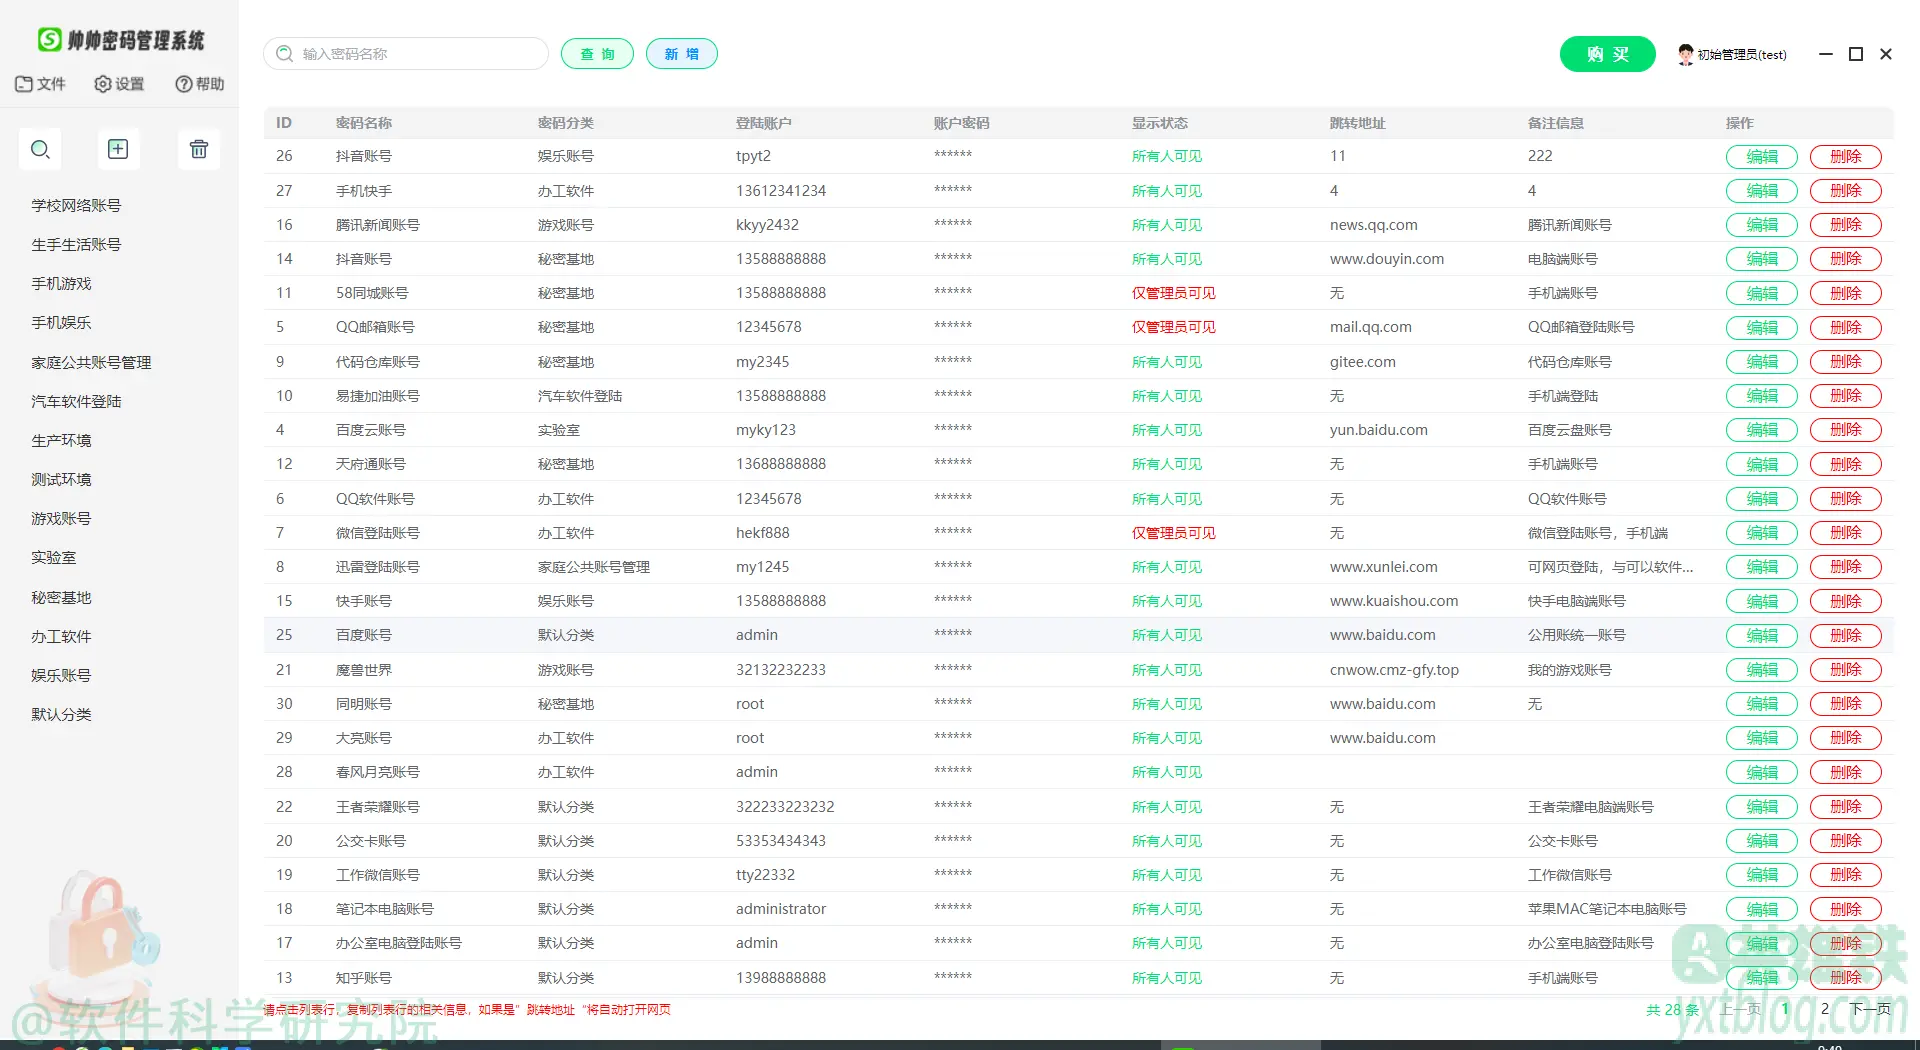Click the kkyy2432 login account cell
Image resolution: width=1920 pixels, height=1050 pixels.
point(767,225)
